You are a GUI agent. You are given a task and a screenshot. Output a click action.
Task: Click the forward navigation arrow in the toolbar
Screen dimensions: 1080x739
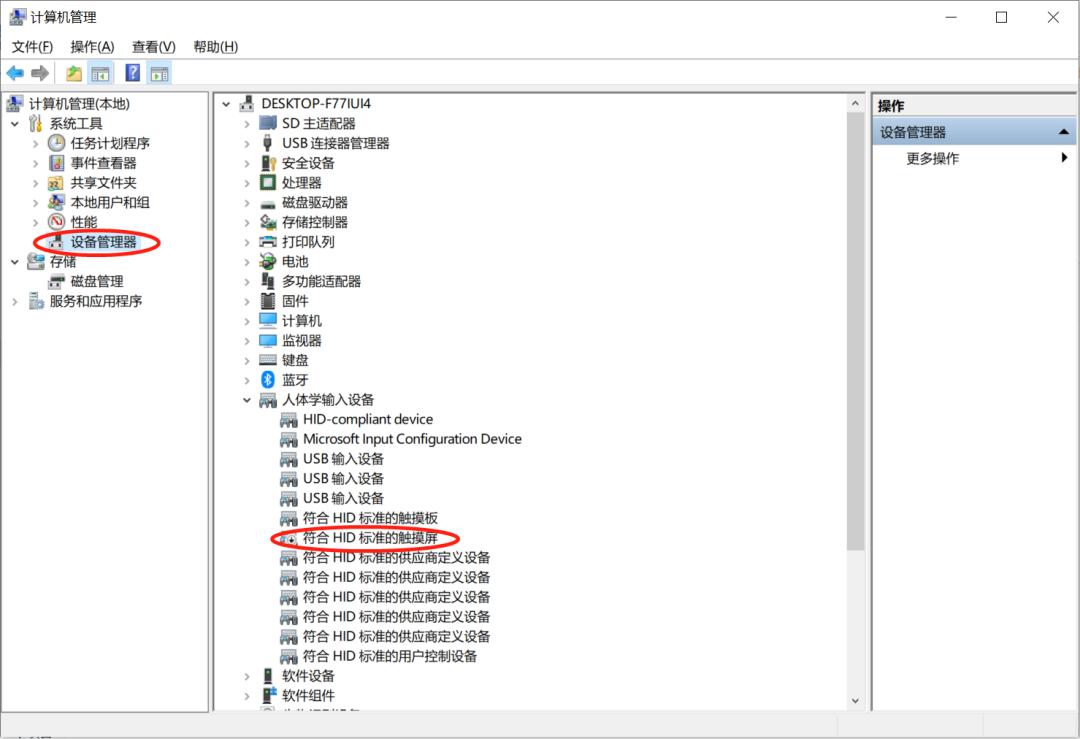[38, 72]
